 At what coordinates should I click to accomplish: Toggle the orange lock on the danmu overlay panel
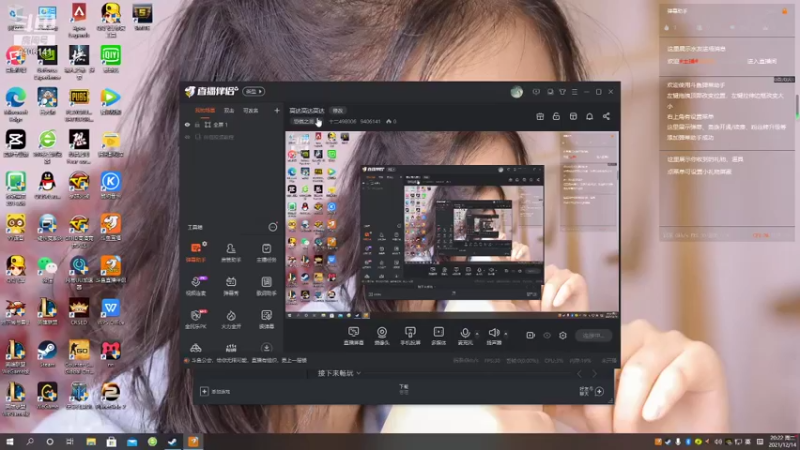784,11
